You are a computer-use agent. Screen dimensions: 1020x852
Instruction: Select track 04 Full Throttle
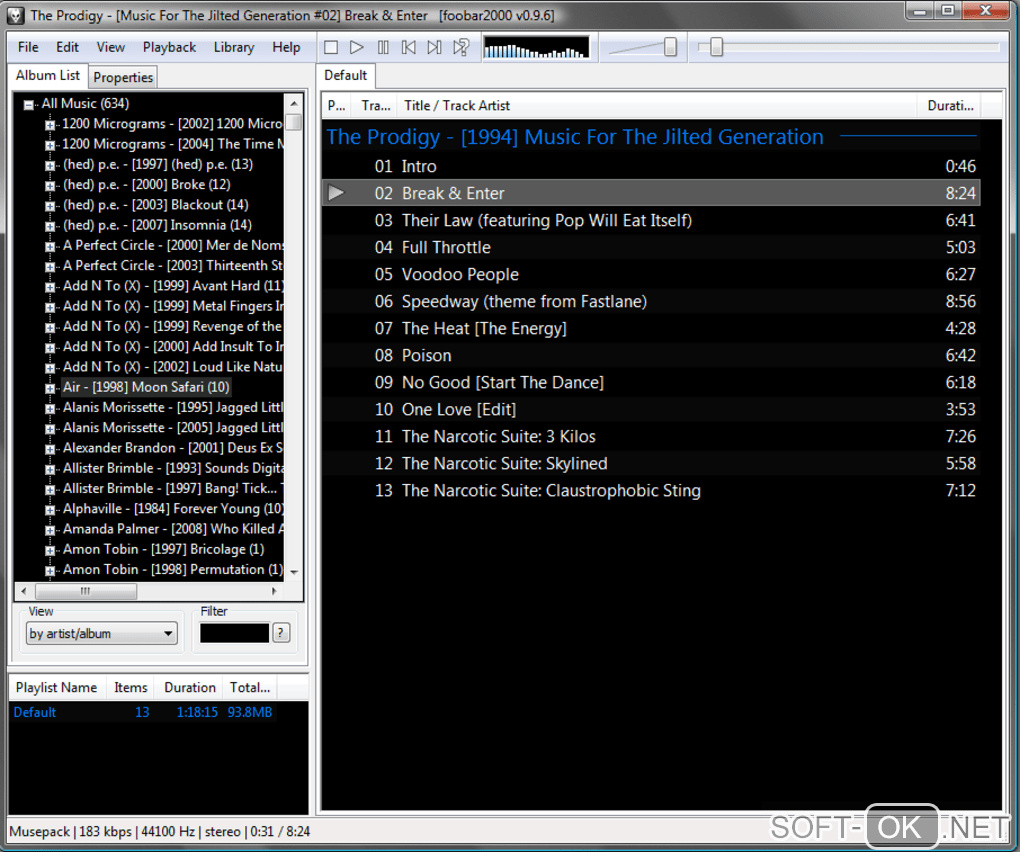(651, 247)
